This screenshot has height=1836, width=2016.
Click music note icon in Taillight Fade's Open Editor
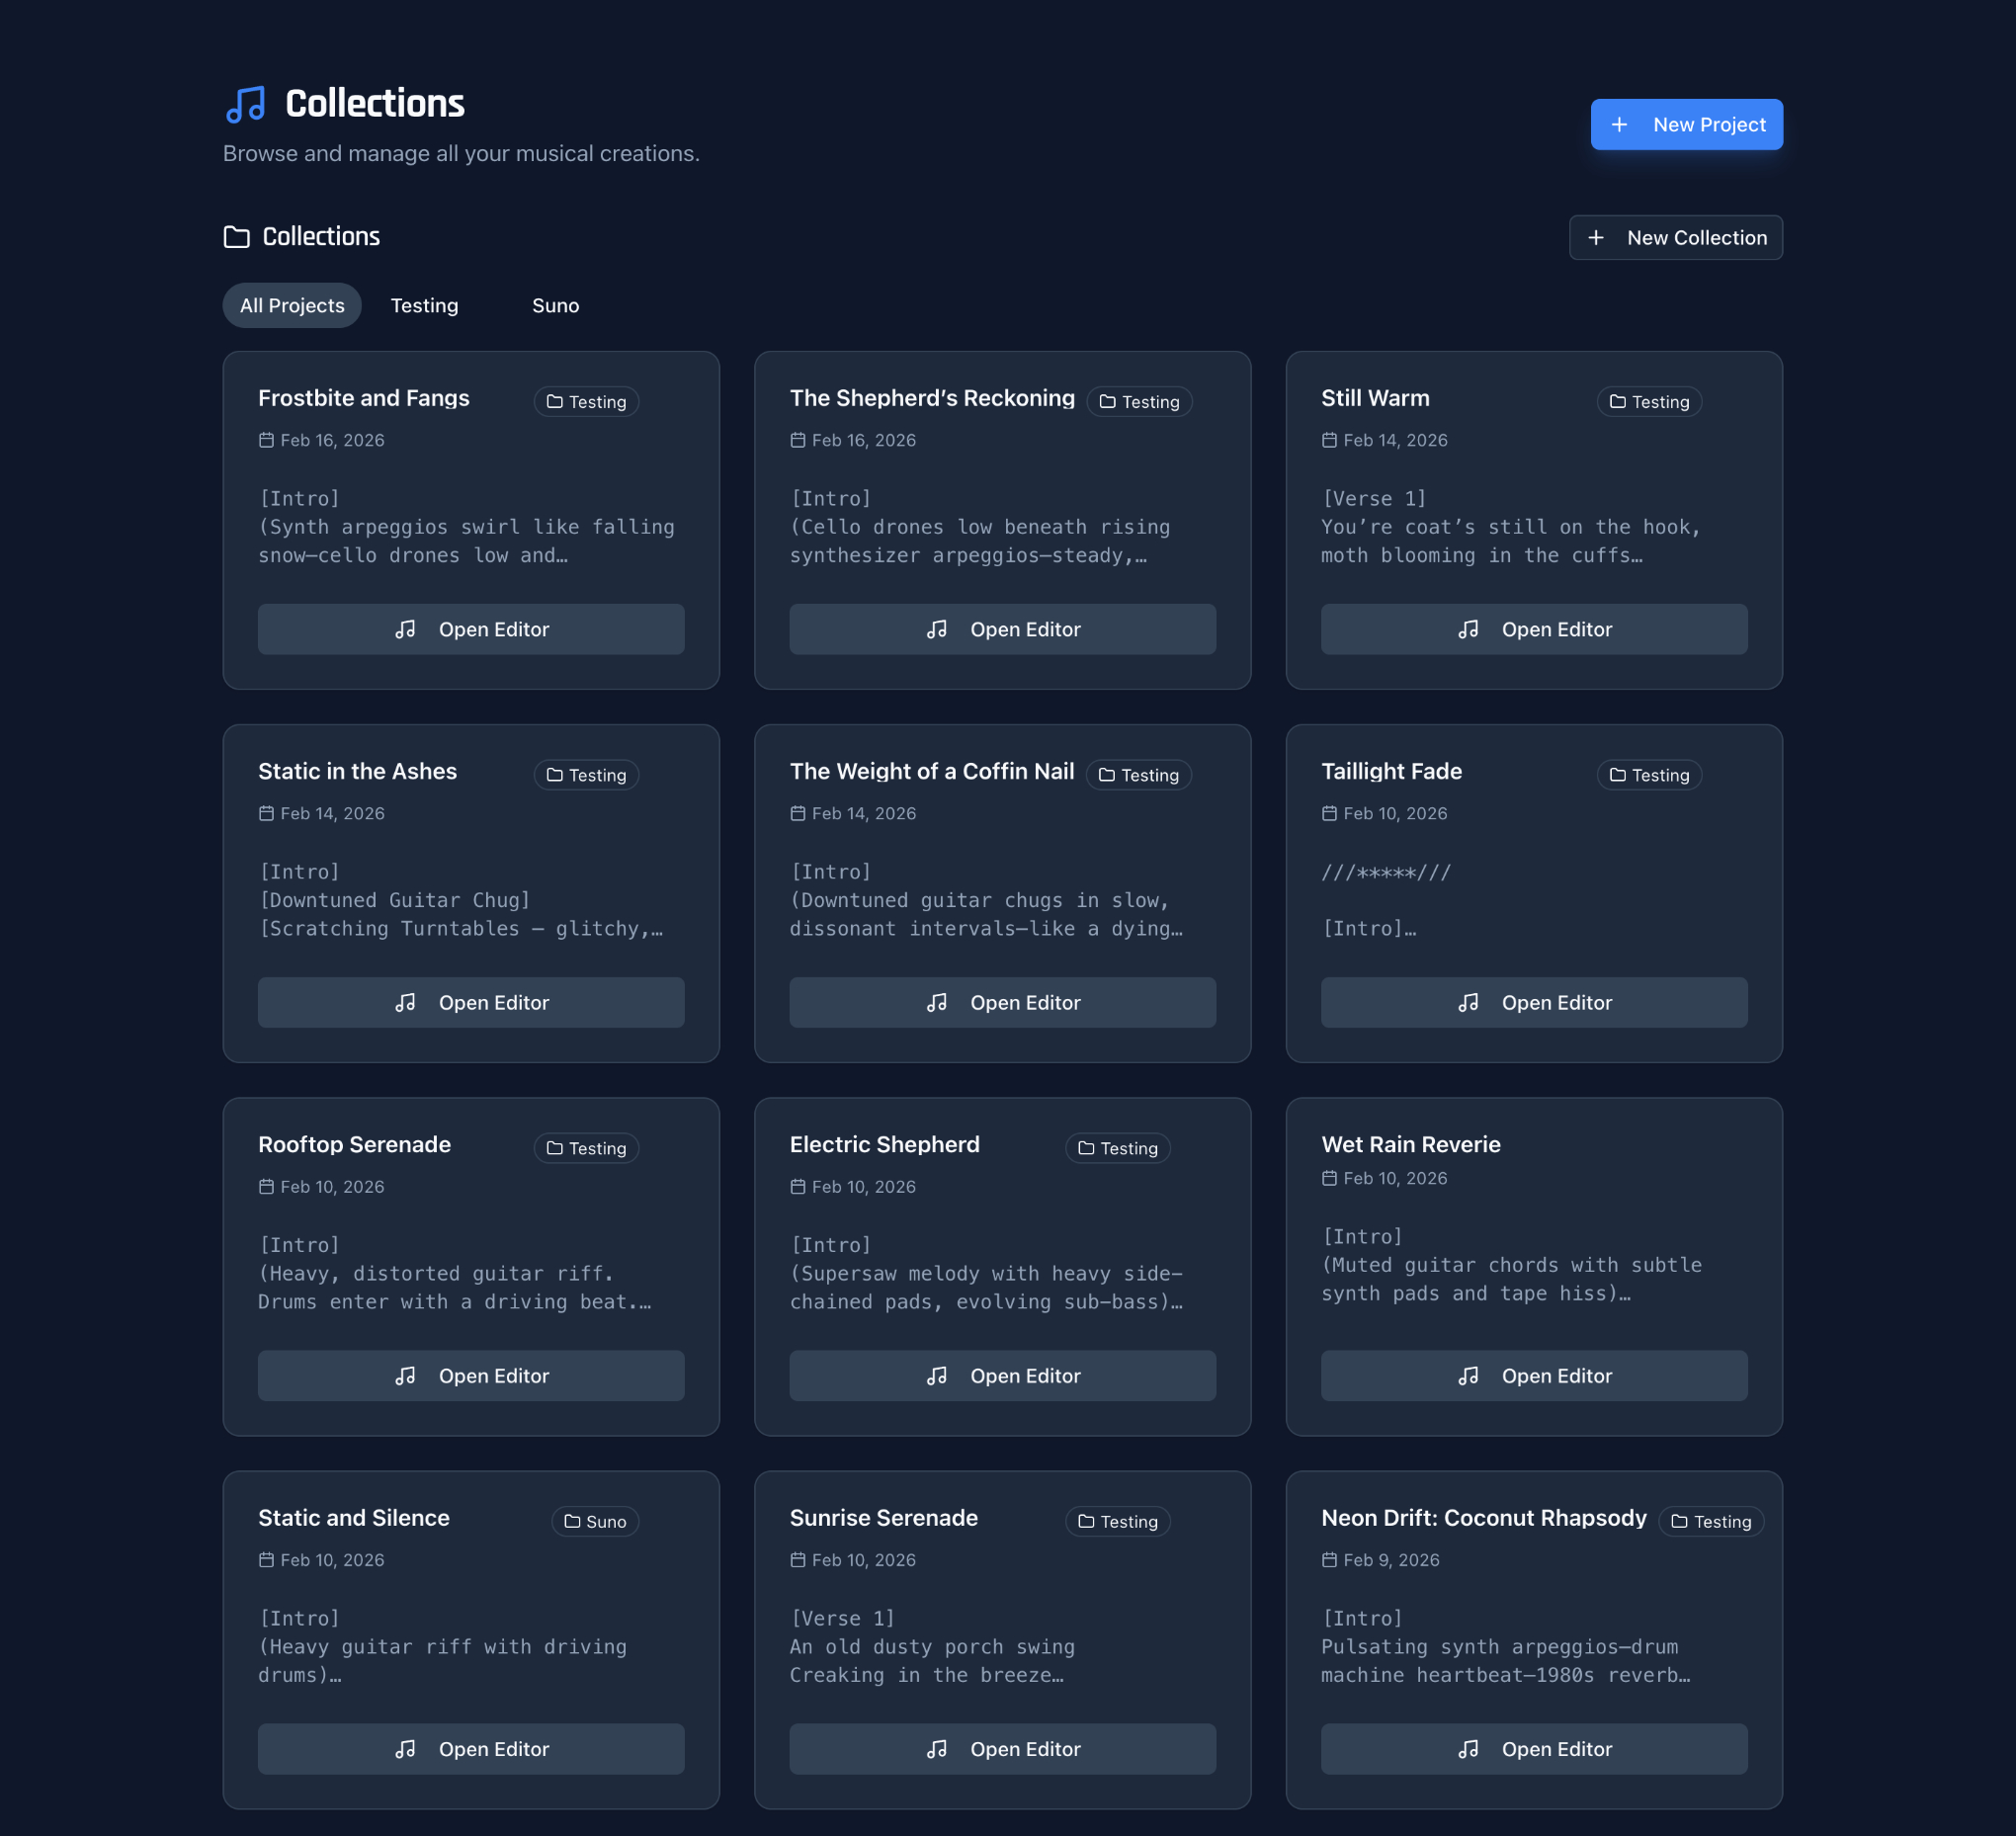1468,1002
